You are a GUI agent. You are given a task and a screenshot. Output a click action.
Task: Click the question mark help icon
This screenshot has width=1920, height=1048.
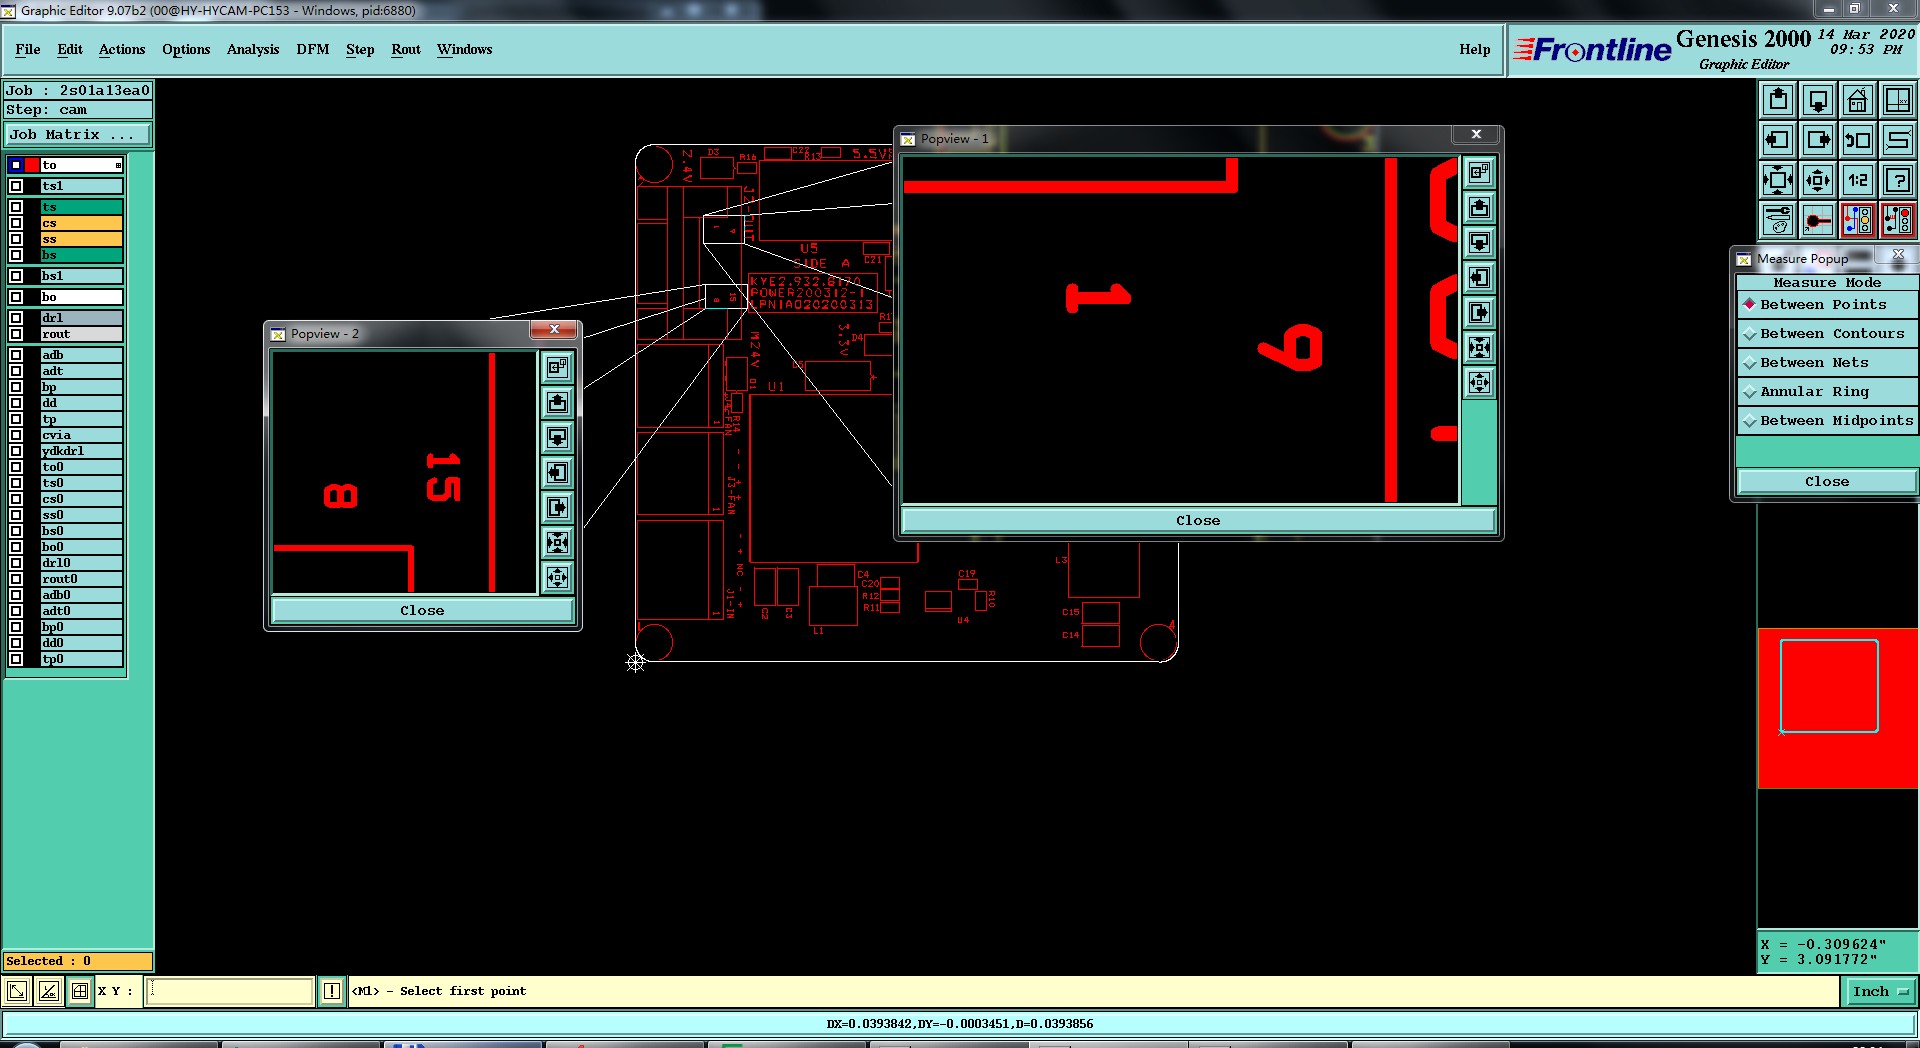[x=1898, y=180]
